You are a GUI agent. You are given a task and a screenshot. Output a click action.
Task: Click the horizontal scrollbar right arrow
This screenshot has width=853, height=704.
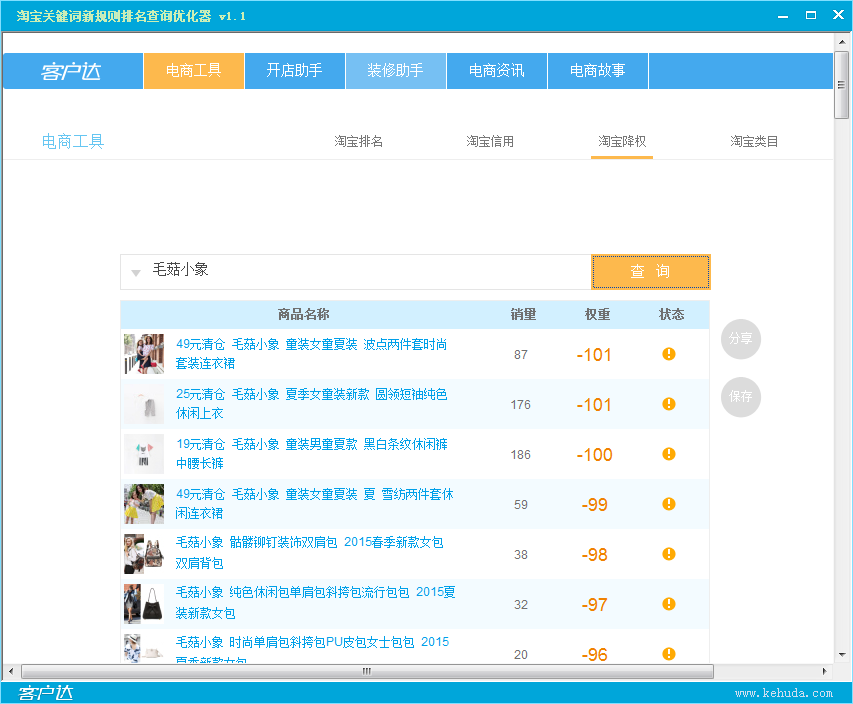[825, 671]
